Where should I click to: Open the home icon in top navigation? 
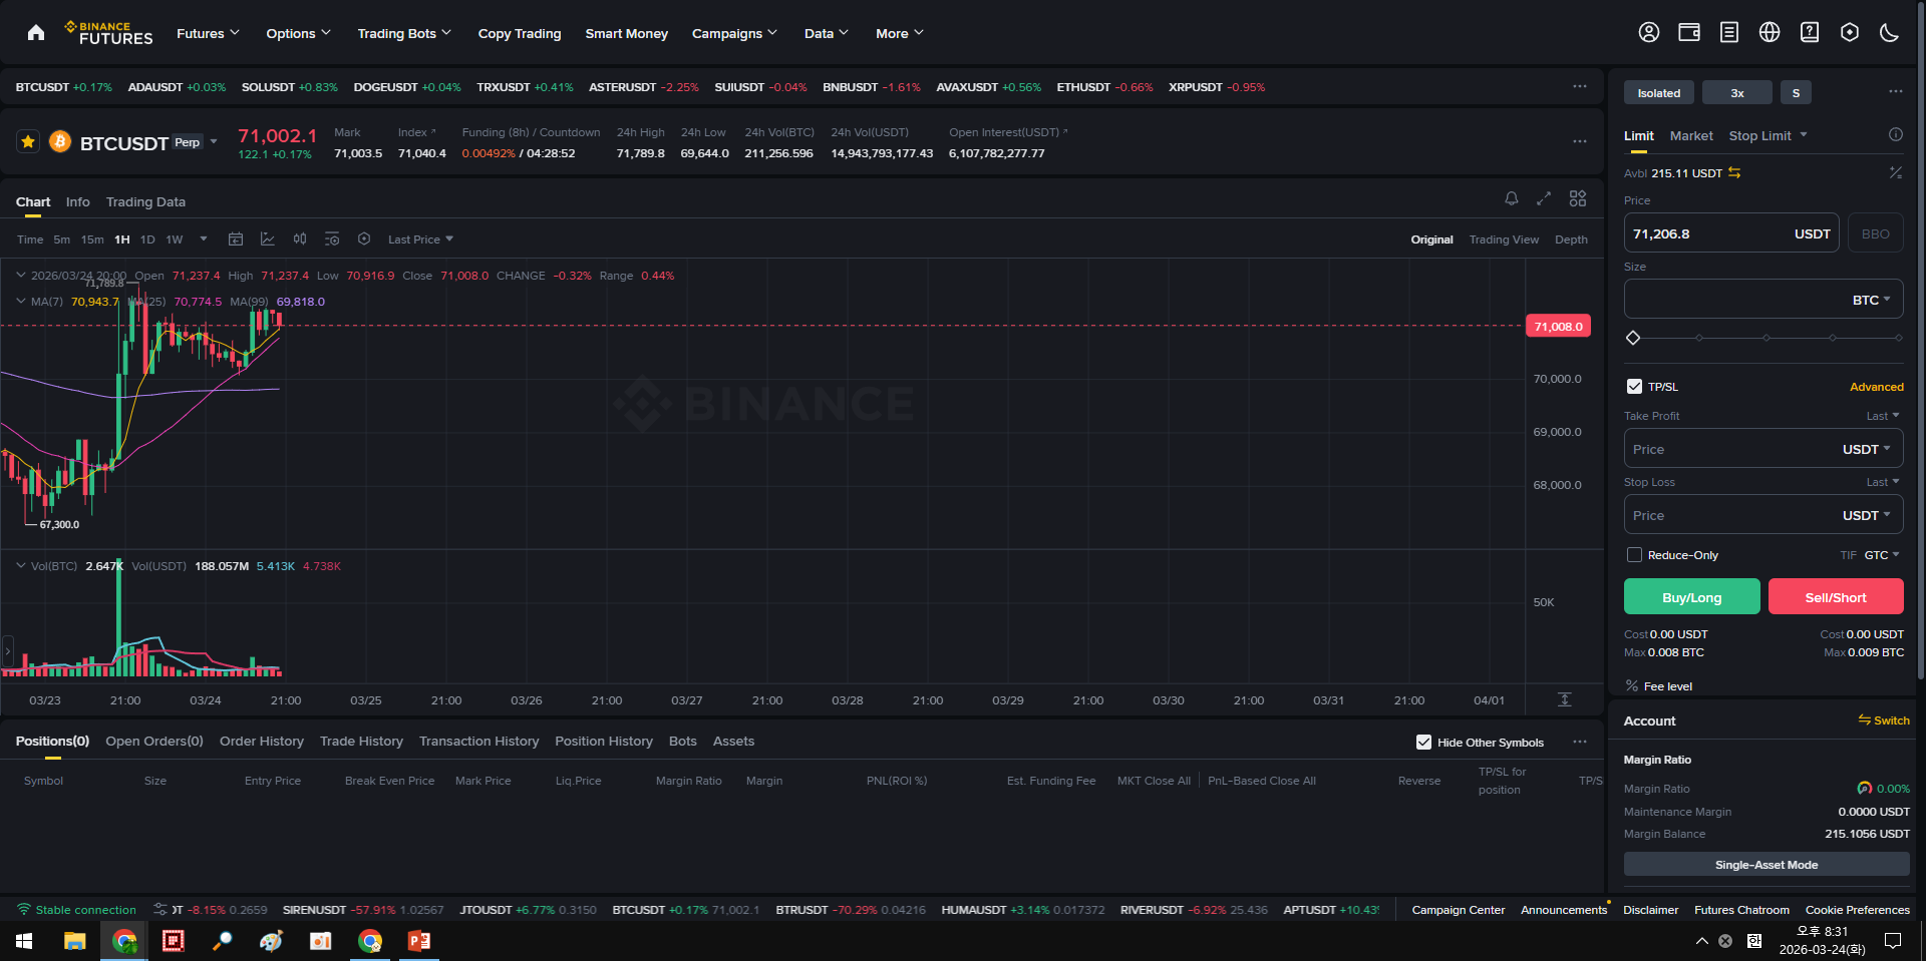pyautogui.click(x=36, y=33)
